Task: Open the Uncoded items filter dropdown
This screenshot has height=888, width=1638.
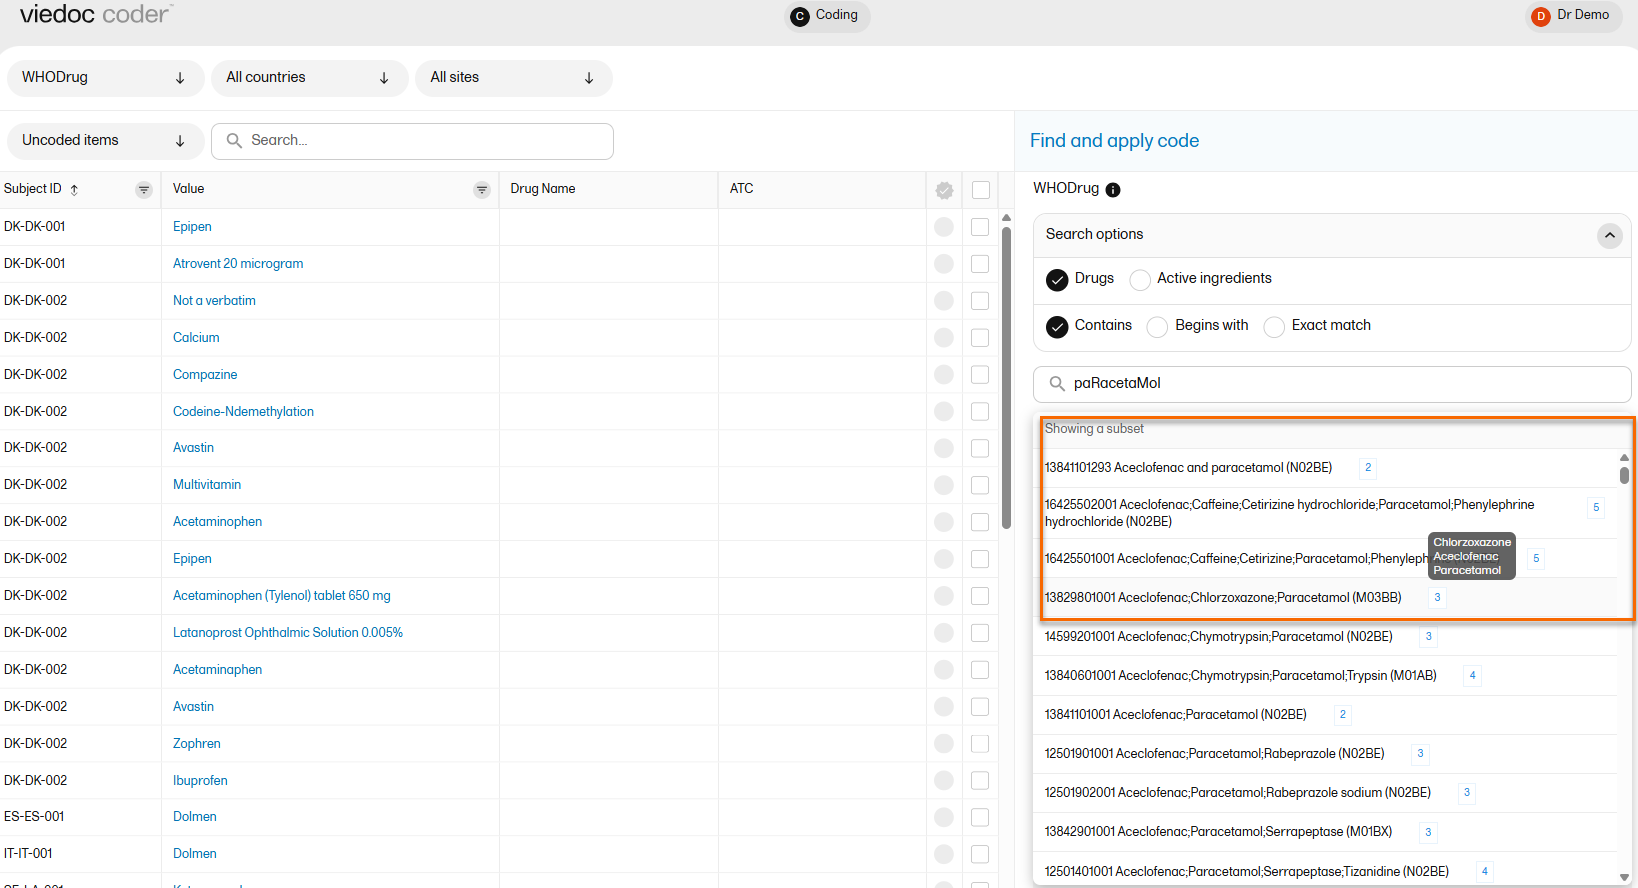Action: (x=105, y=141)
